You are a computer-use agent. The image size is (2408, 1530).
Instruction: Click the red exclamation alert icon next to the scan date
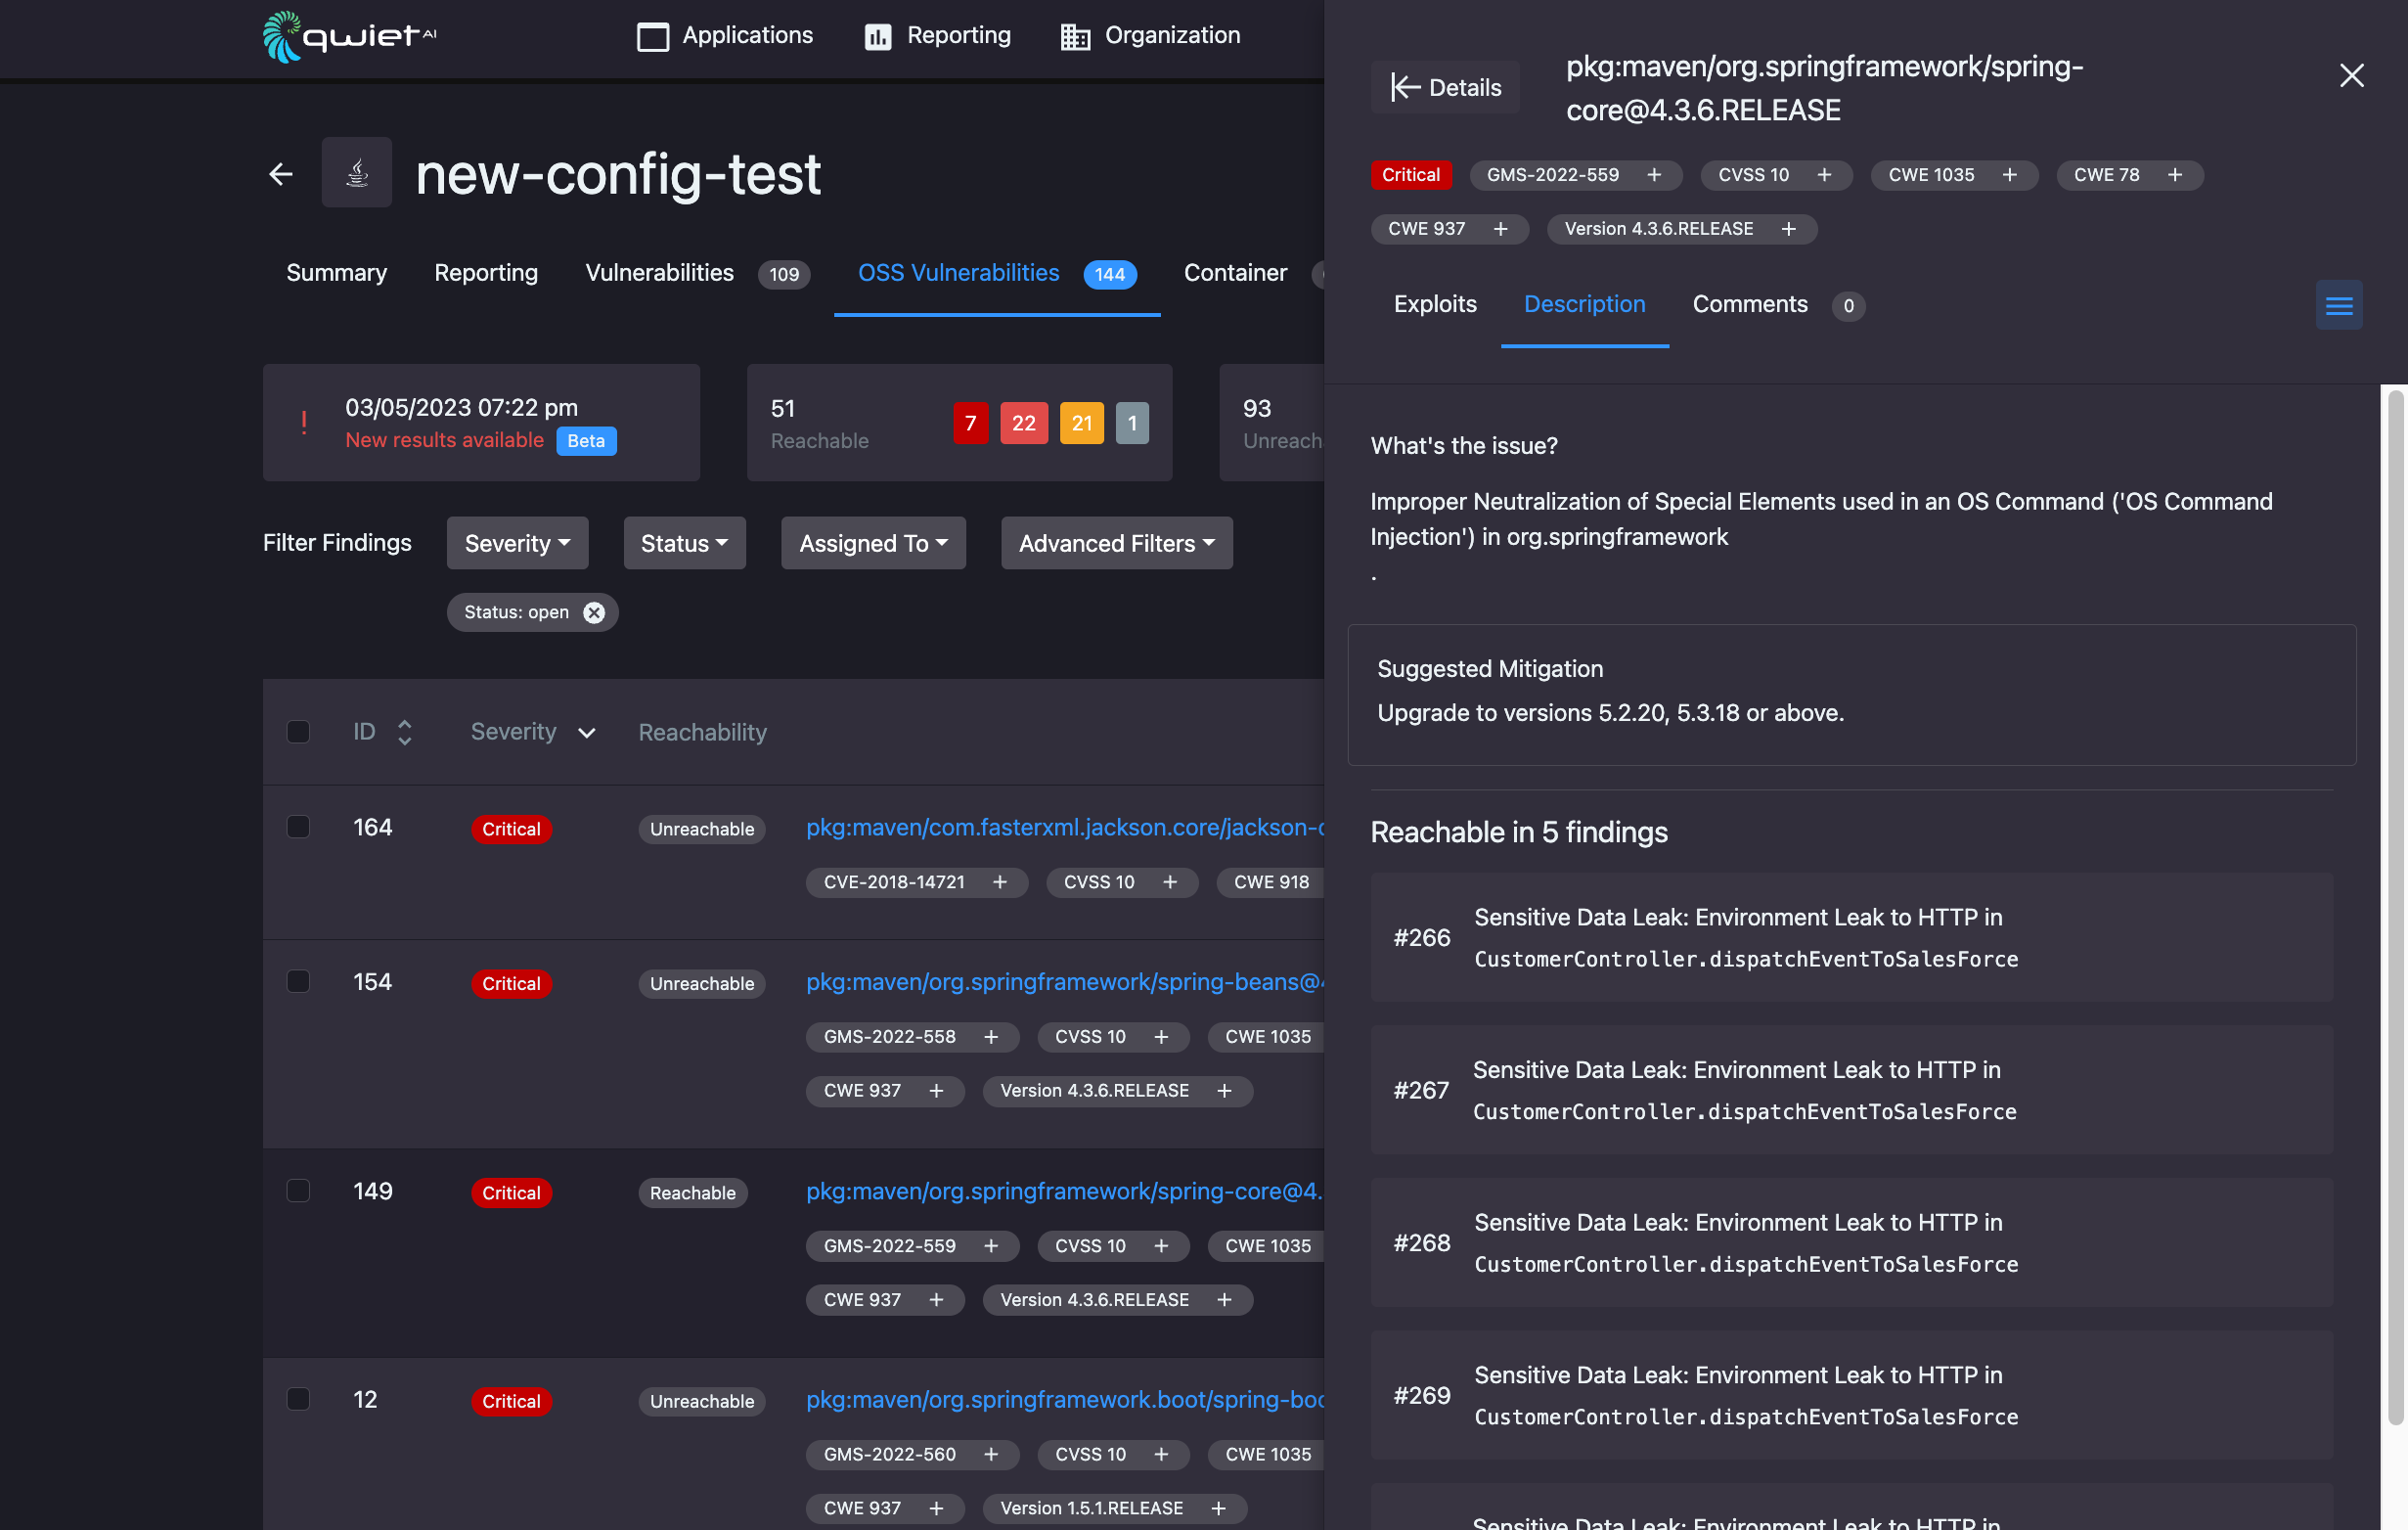click(x=303, y=422)
